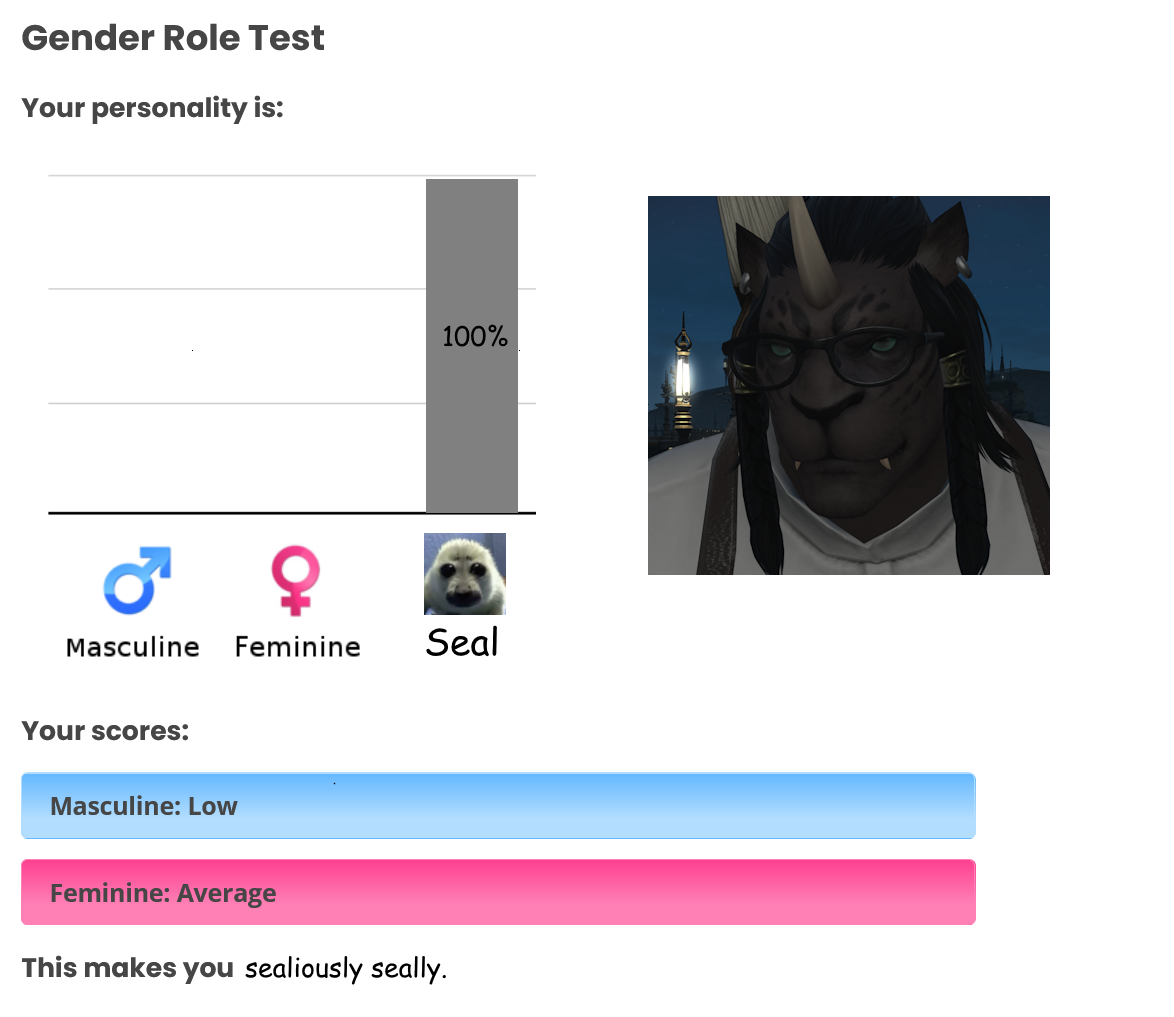Click the gray 100% bar in chart
The width and height of the screenshot is (1174, 1017).
pyautogui.click(x=472, y=346)
